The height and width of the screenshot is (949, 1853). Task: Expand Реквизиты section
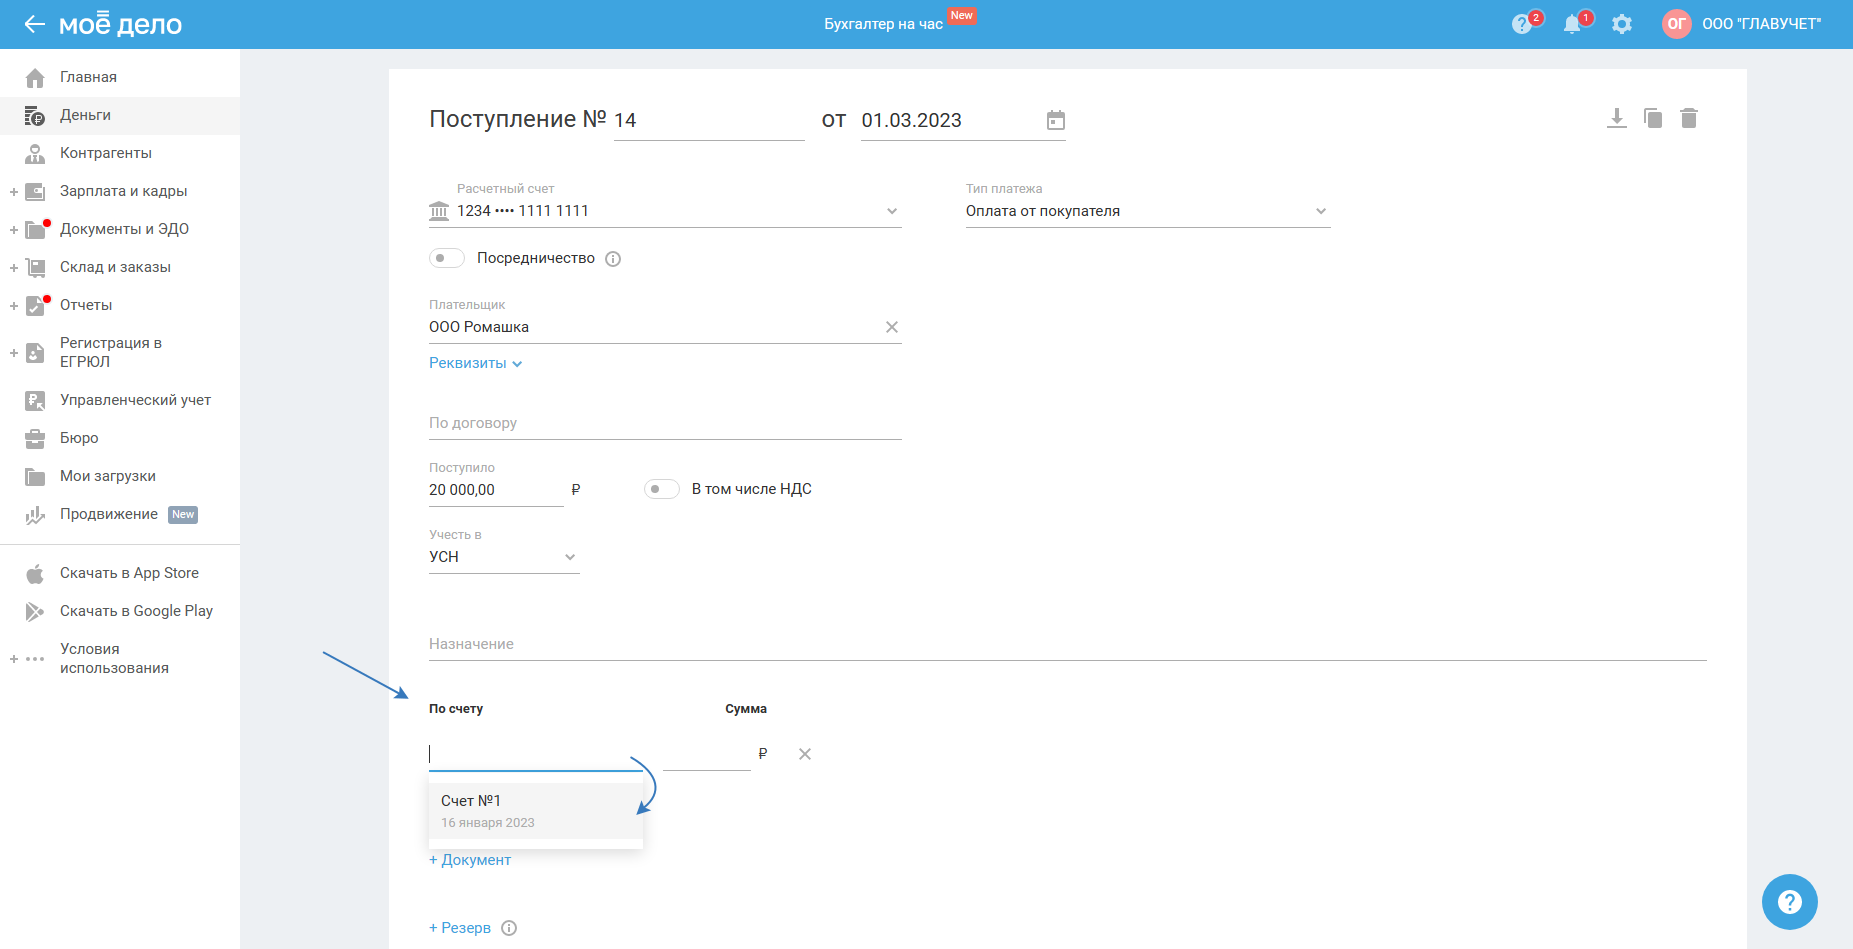point(475,363)
